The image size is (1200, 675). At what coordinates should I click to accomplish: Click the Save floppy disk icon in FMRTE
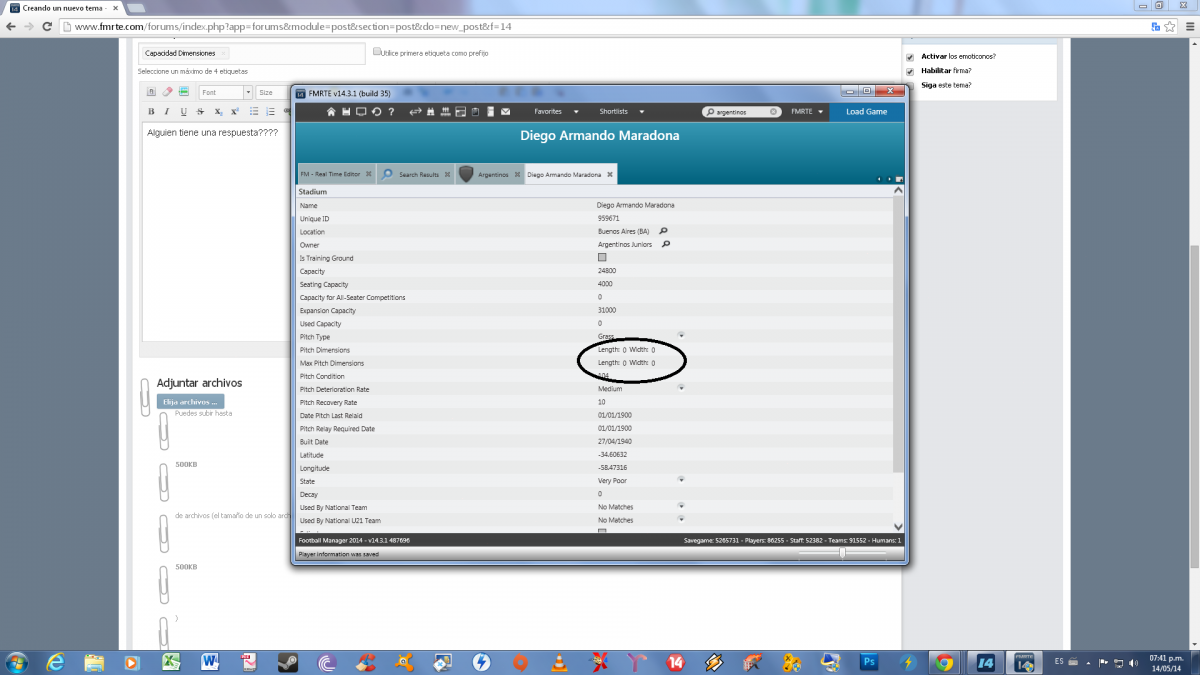click(x=346, y=112)
